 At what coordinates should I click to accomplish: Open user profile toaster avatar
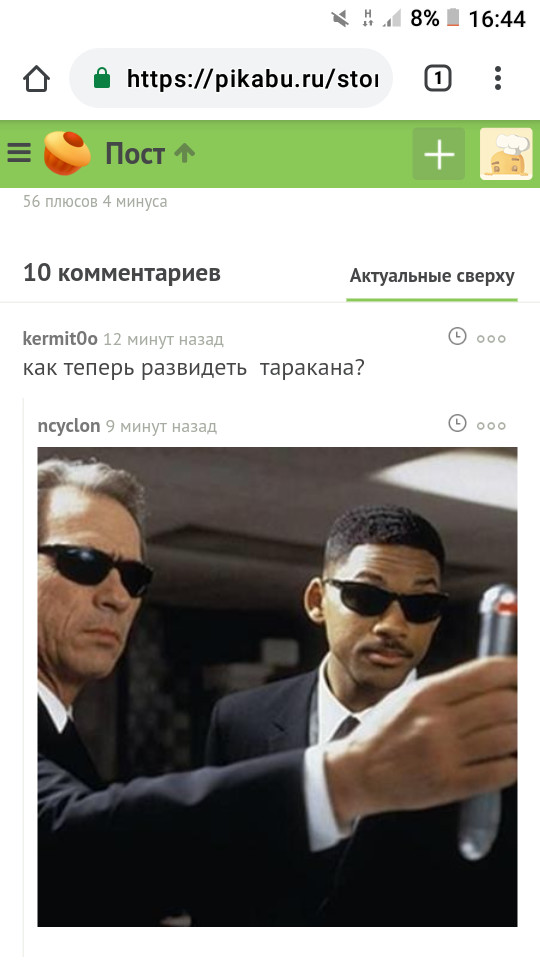click(x=506, y=154)
